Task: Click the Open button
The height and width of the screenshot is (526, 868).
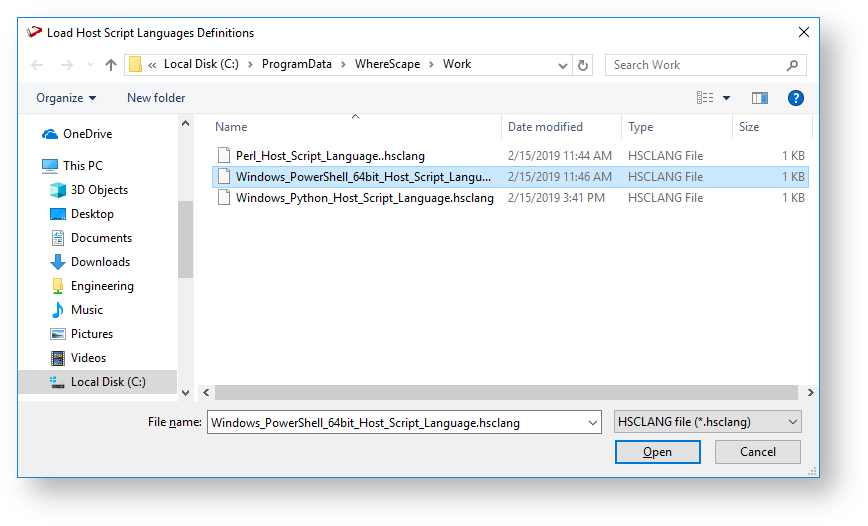Action: coord(658,452)
